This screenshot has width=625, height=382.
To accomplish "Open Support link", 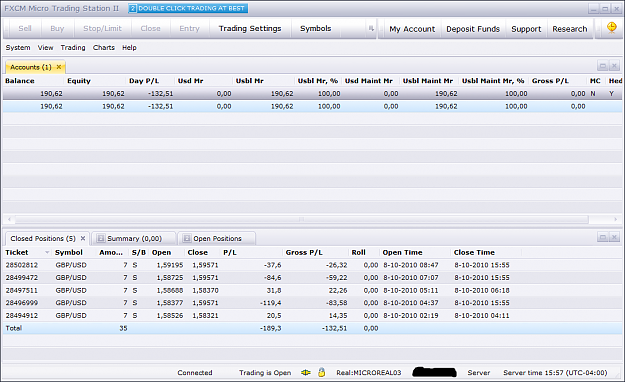I will (526, 29).
